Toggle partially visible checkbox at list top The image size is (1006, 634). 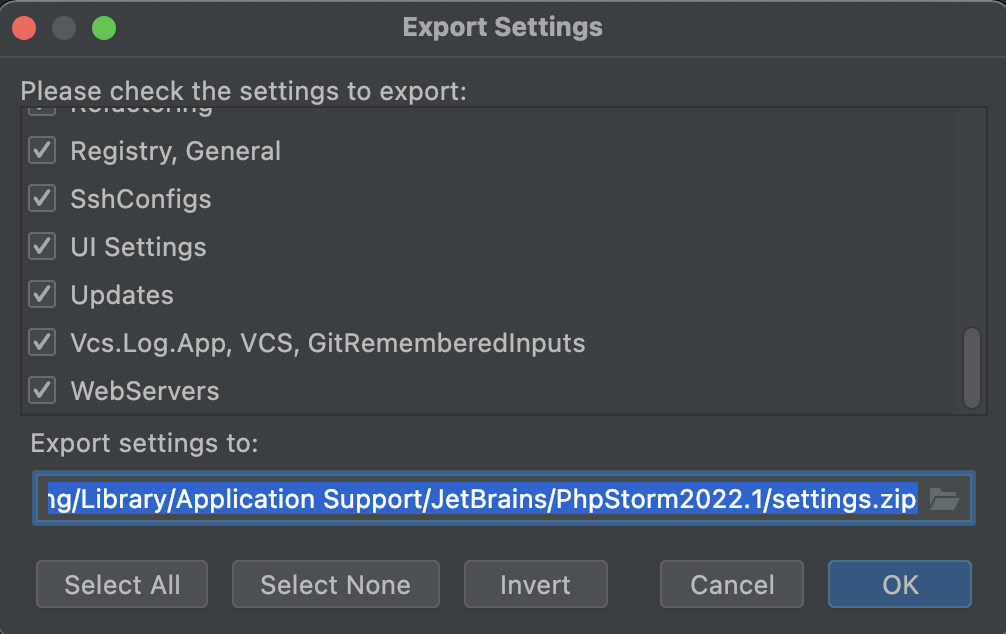42,112
